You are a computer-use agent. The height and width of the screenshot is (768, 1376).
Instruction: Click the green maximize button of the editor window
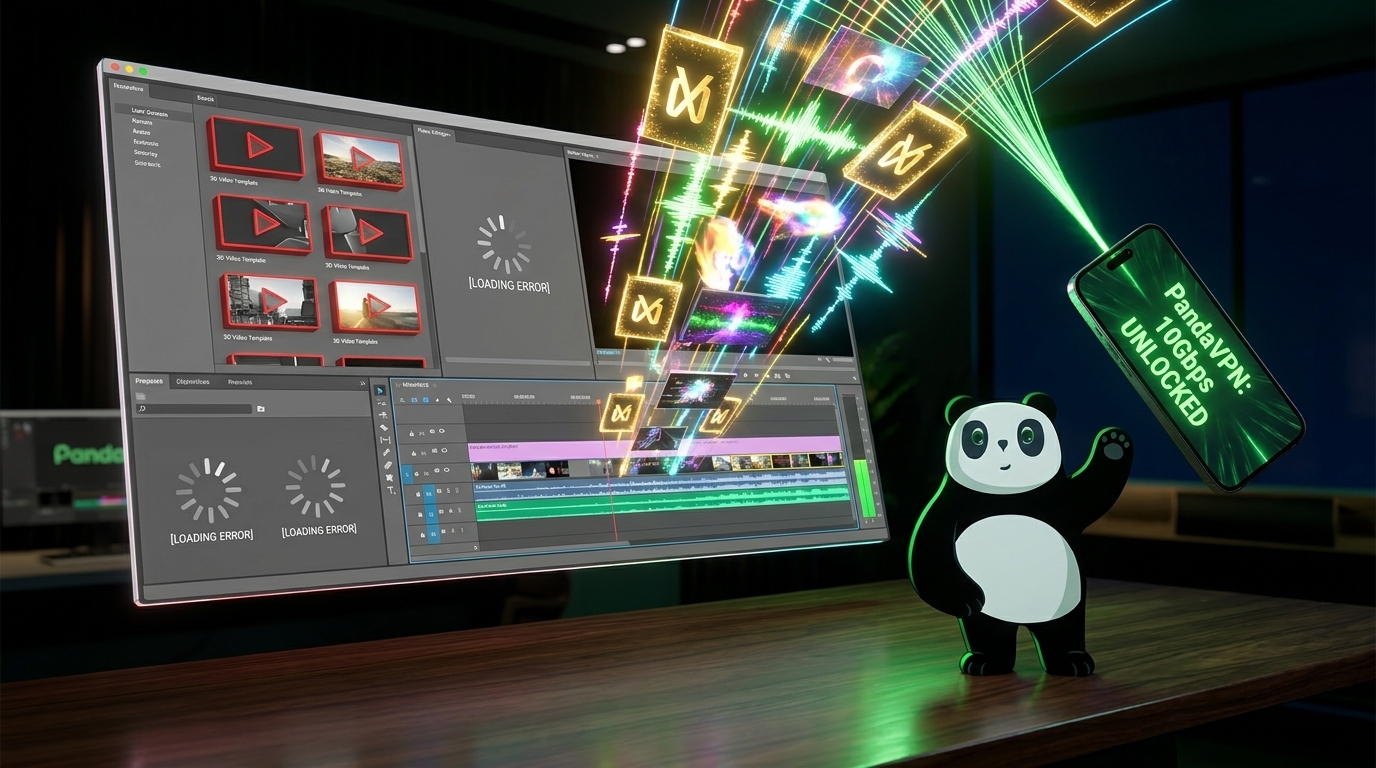coord(143,71)
